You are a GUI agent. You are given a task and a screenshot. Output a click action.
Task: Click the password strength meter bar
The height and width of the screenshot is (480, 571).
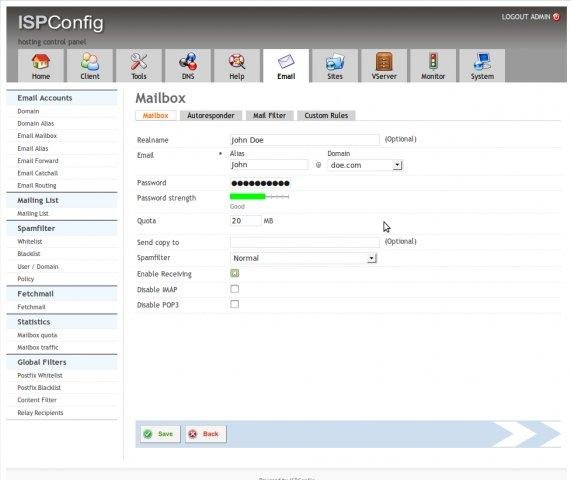(x=259, y=197)
